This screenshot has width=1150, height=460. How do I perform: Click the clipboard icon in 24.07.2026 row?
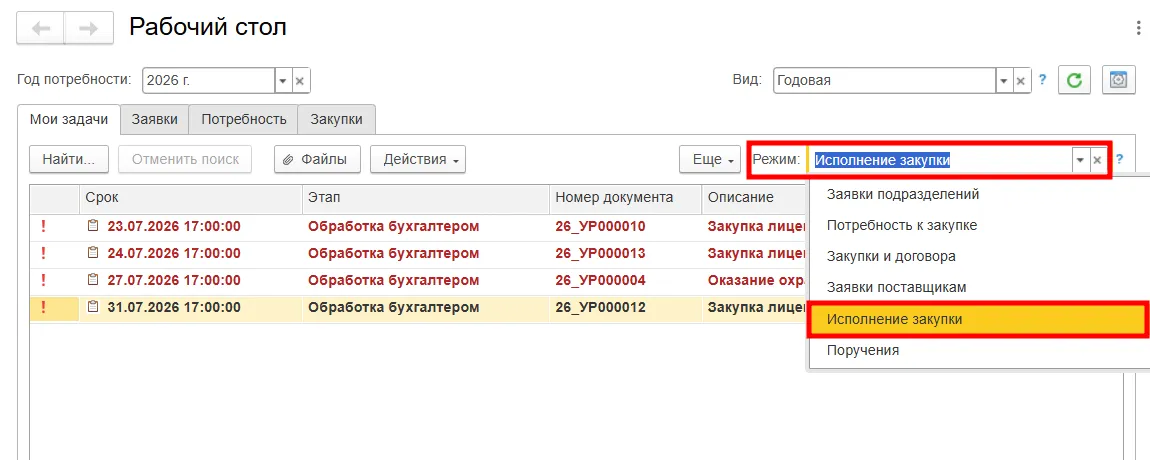coord(92,253)
